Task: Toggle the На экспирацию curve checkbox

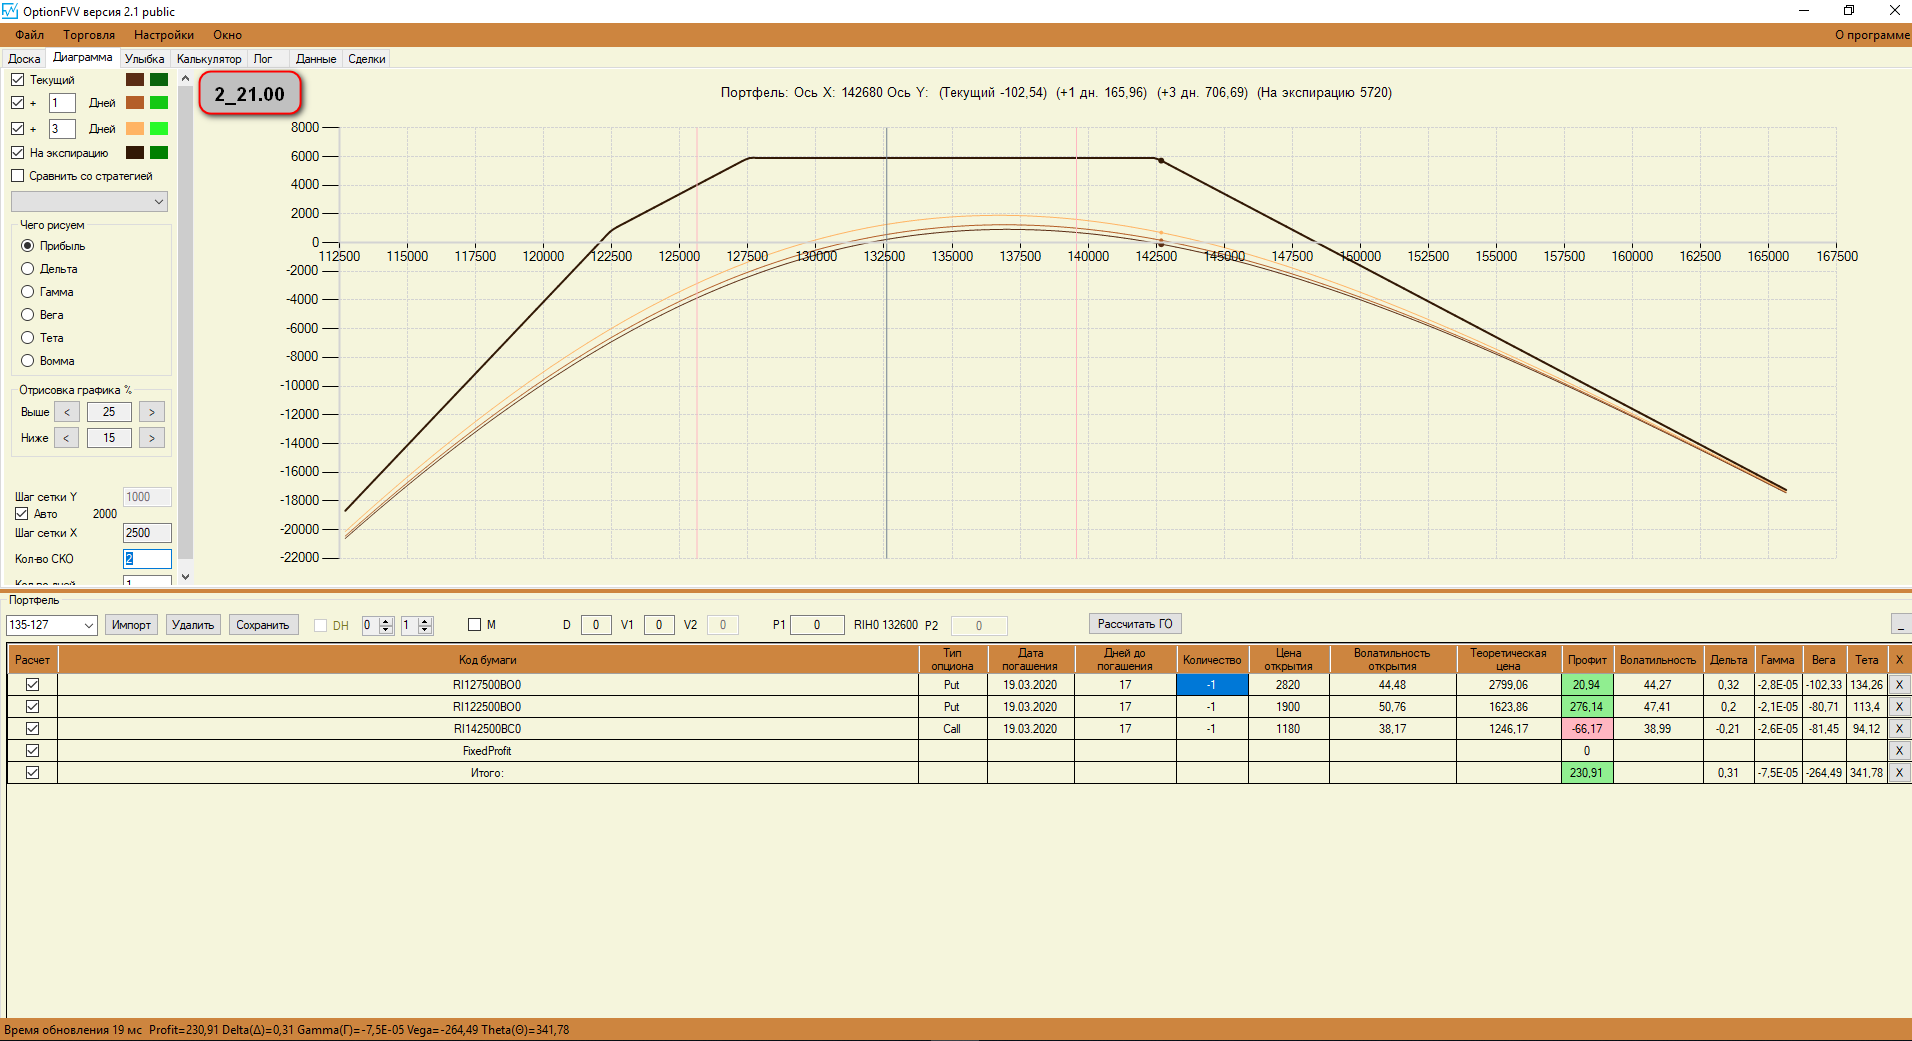Action: (18, 153)
